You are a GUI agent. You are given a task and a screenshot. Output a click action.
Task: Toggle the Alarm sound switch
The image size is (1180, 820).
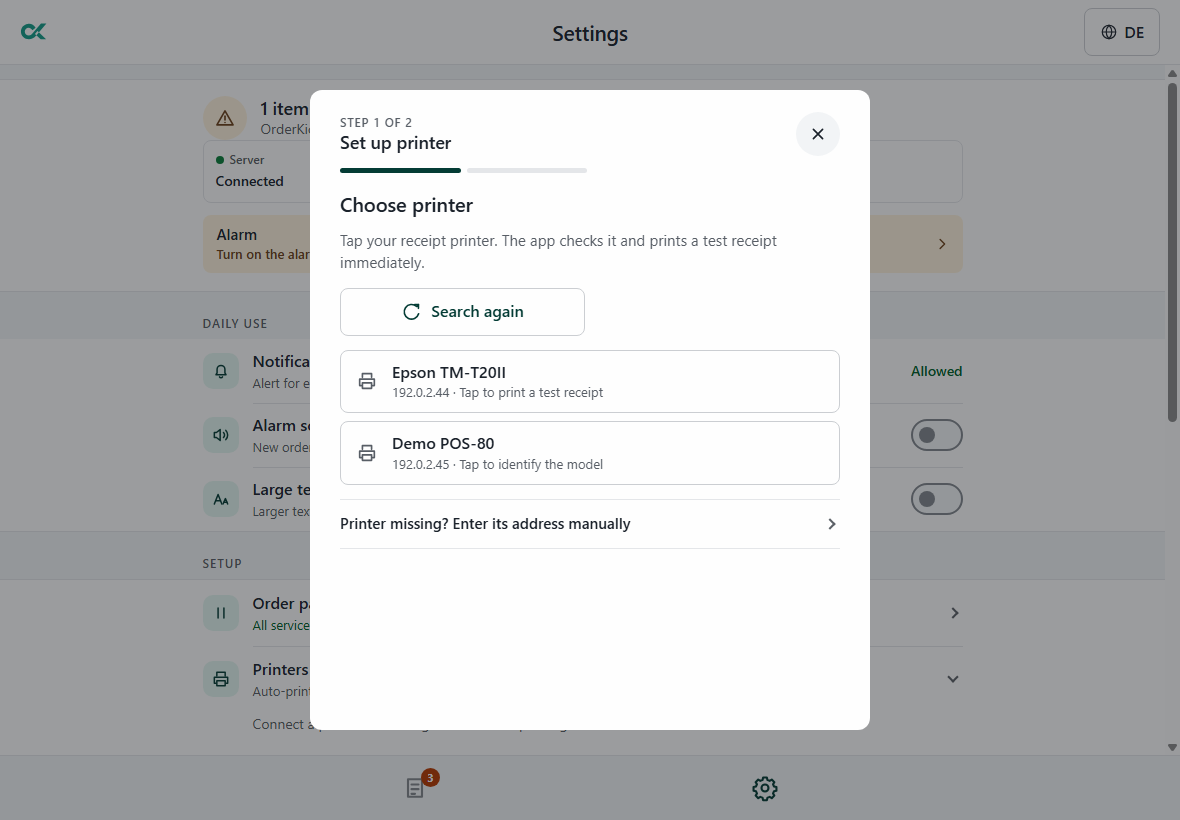pos(936,435)
